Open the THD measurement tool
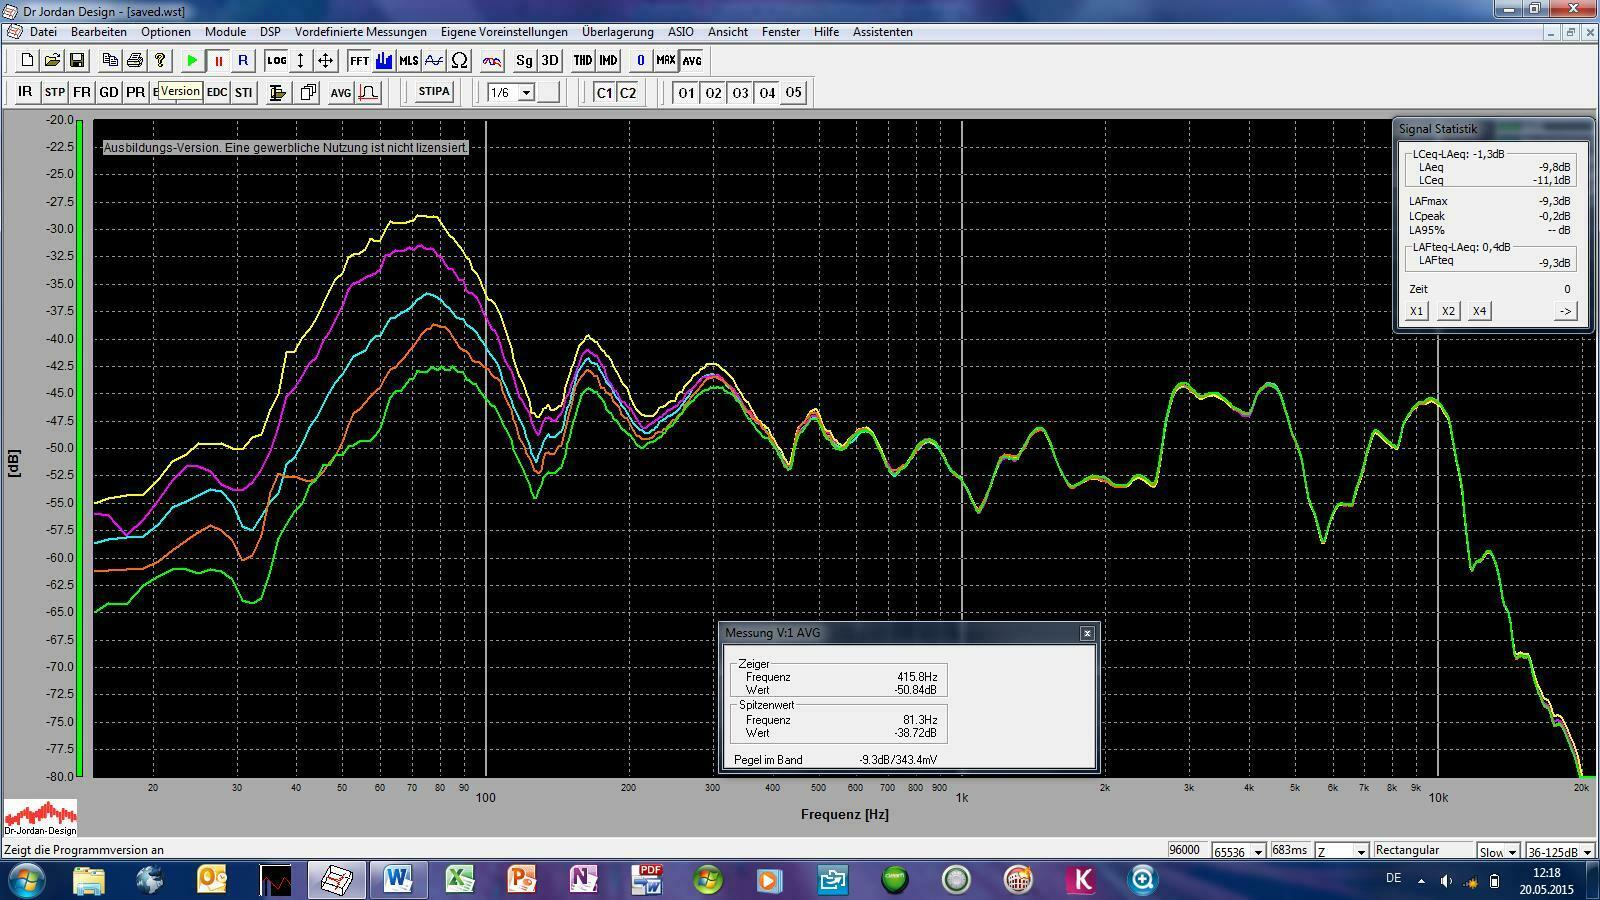The image size is (1600, 900). click(x=582, y=61)
